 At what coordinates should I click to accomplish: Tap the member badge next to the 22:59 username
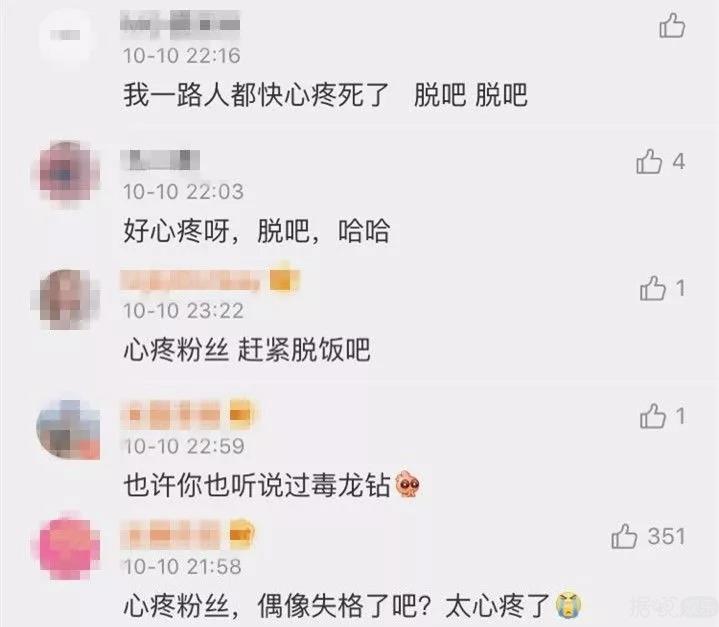click(x=242, y=414)
